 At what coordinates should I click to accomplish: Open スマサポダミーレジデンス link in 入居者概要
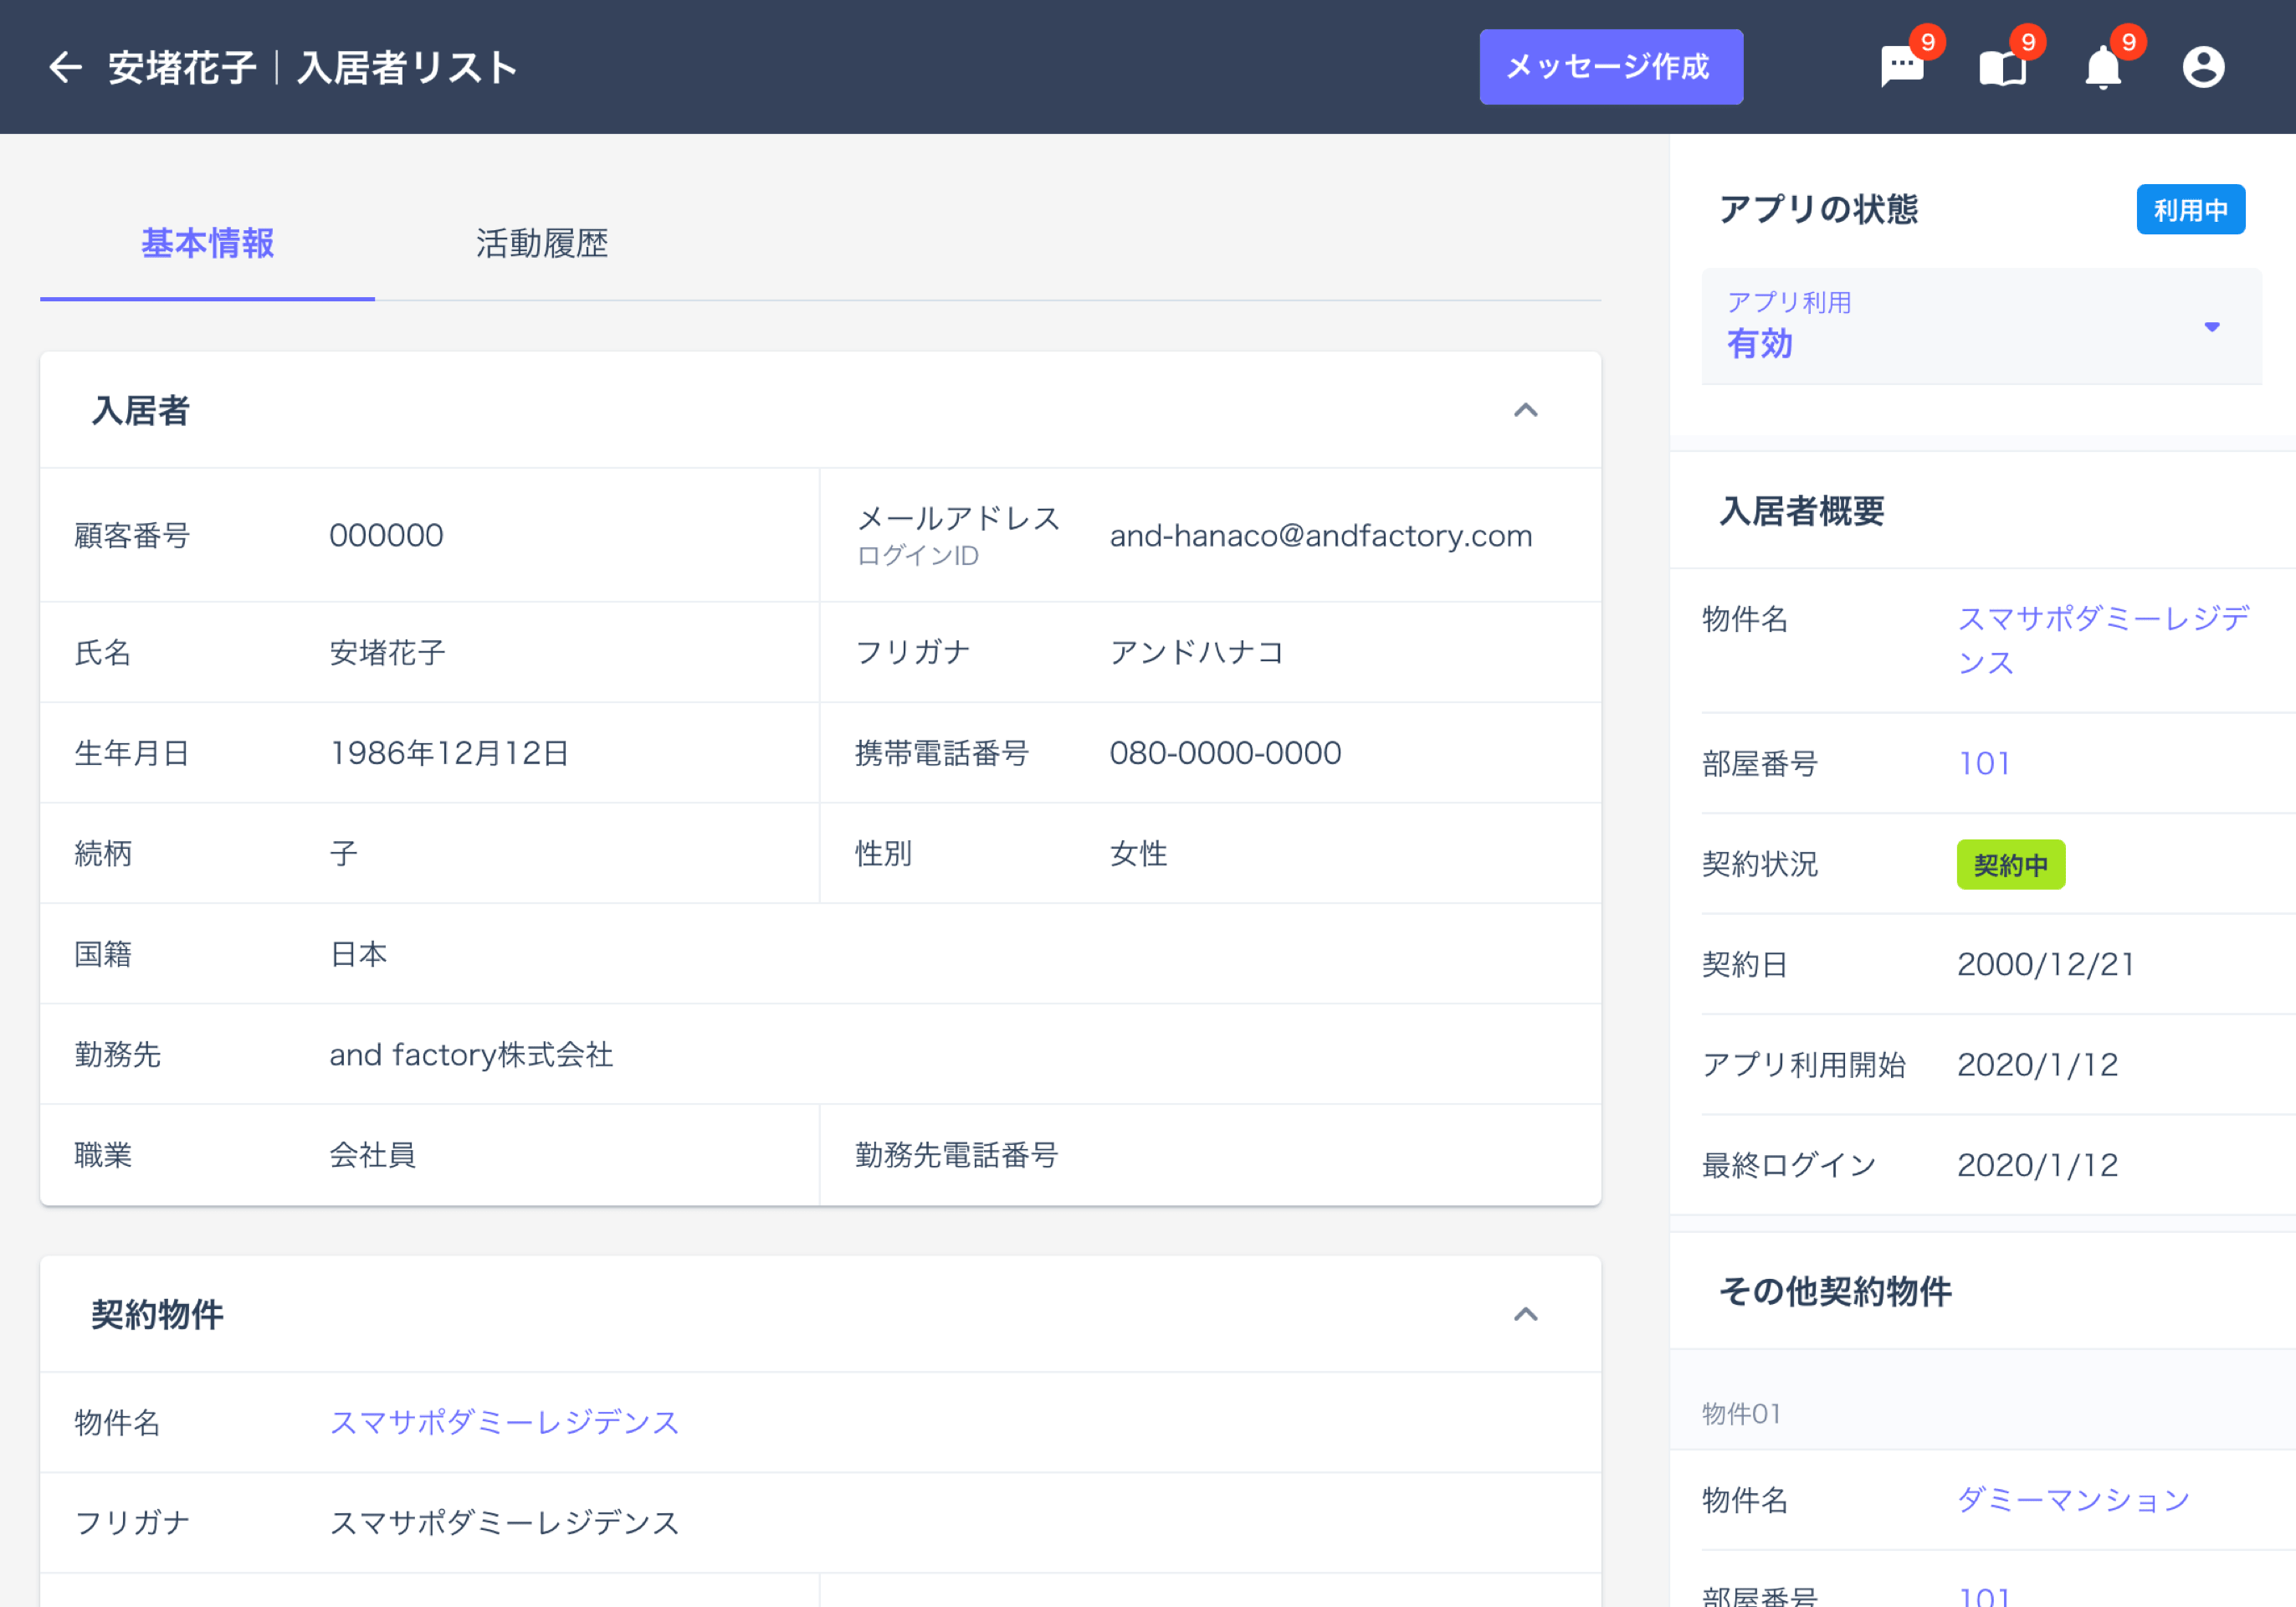2101,639
